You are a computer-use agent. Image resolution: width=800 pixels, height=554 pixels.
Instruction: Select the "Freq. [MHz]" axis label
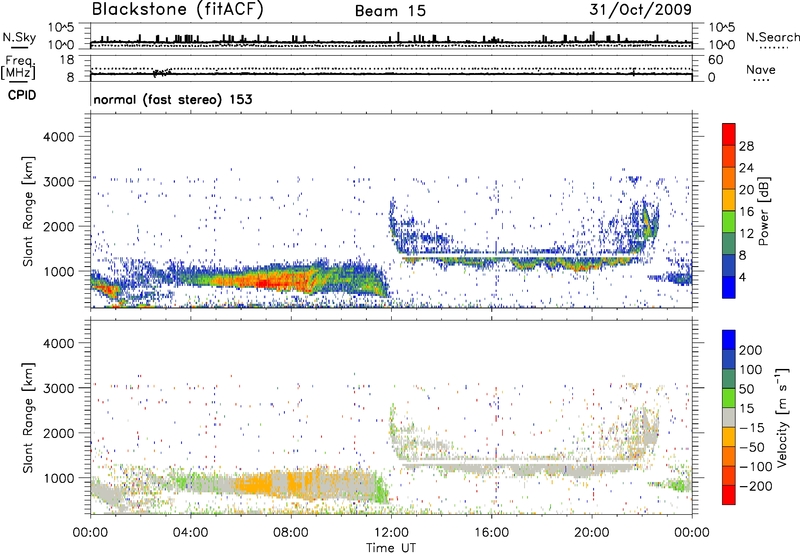coord(19,68)
